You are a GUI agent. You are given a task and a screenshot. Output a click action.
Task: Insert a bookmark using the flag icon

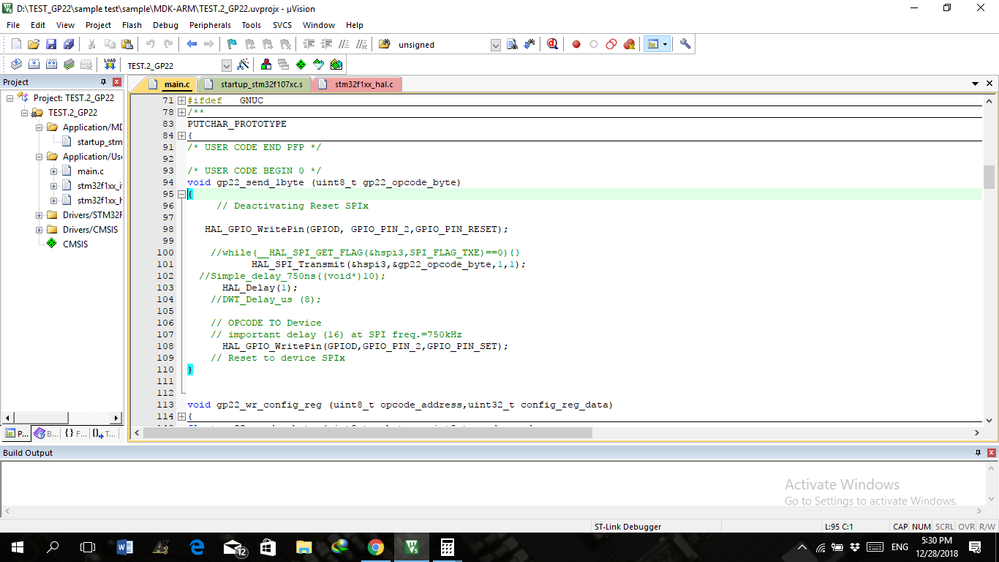[x=232, y=45]
